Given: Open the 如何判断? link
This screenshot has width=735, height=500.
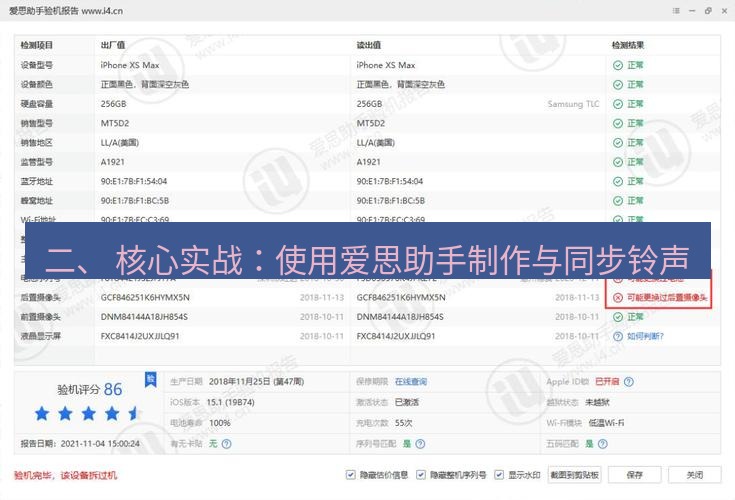Looking at the screenshot, I should click(x=645, y=336).
